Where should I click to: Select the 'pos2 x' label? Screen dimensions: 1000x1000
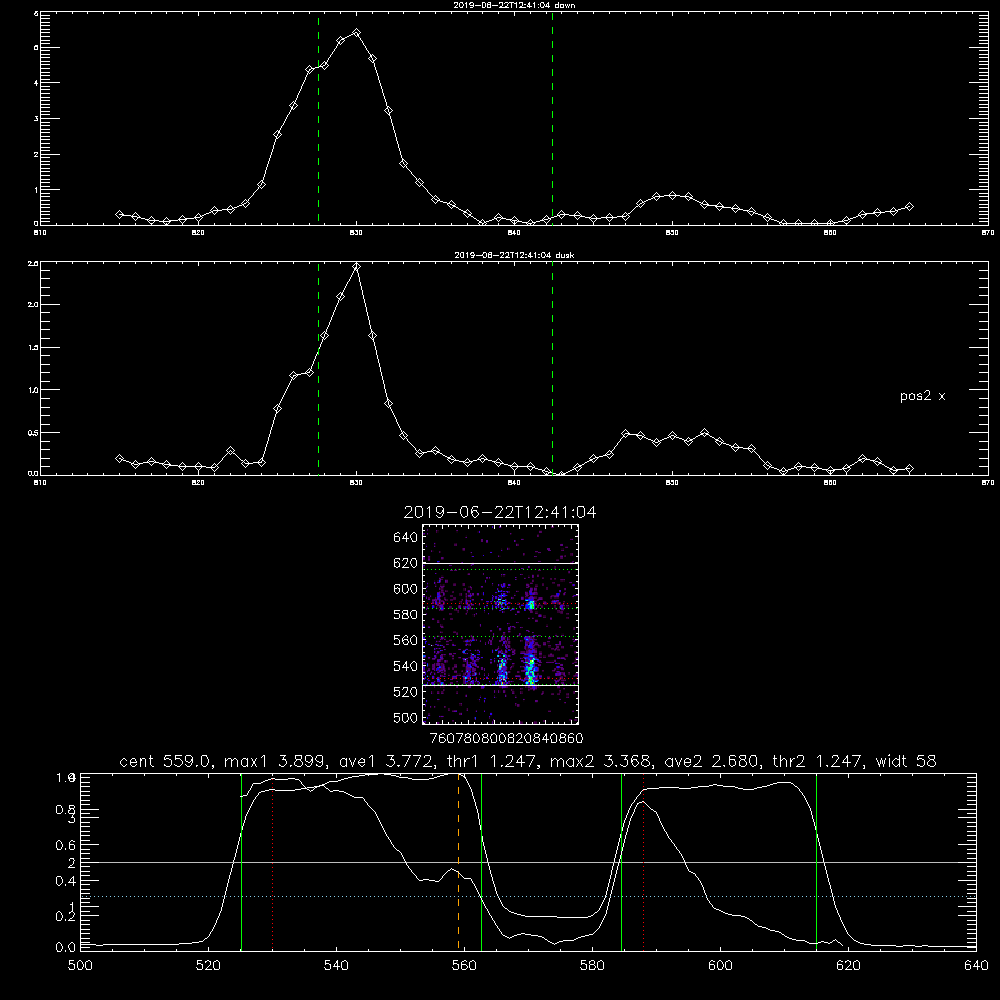(x=922, y=396)
